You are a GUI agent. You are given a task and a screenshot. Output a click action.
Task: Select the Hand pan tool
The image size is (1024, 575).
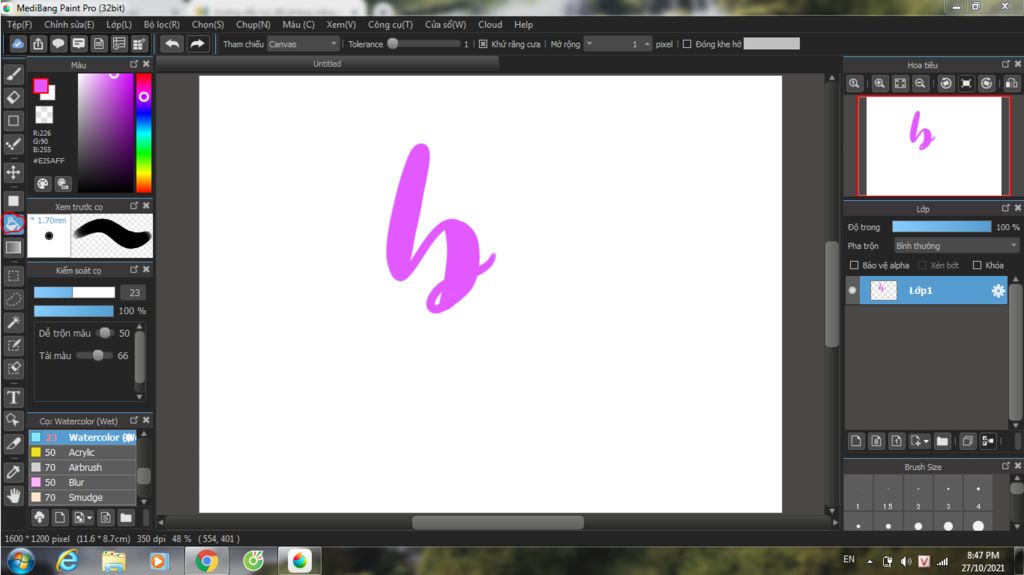tap(13, 495)
